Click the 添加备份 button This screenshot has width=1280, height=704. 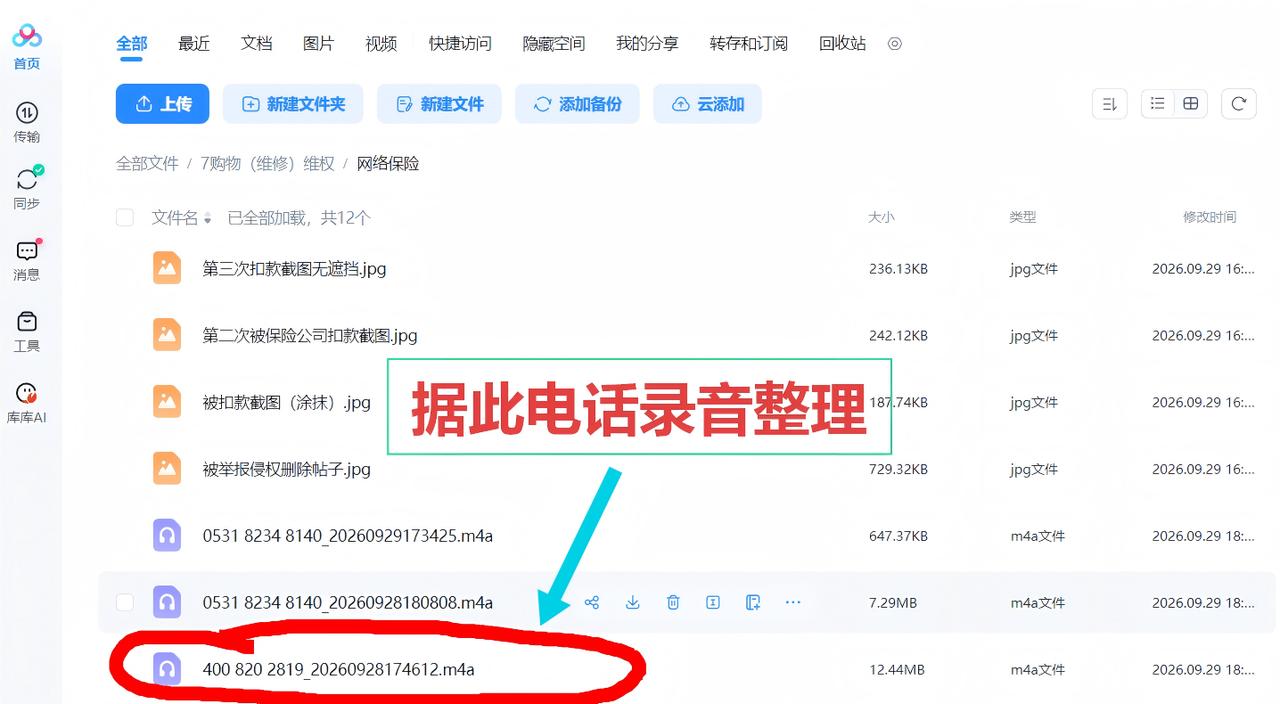click(578, 104)
